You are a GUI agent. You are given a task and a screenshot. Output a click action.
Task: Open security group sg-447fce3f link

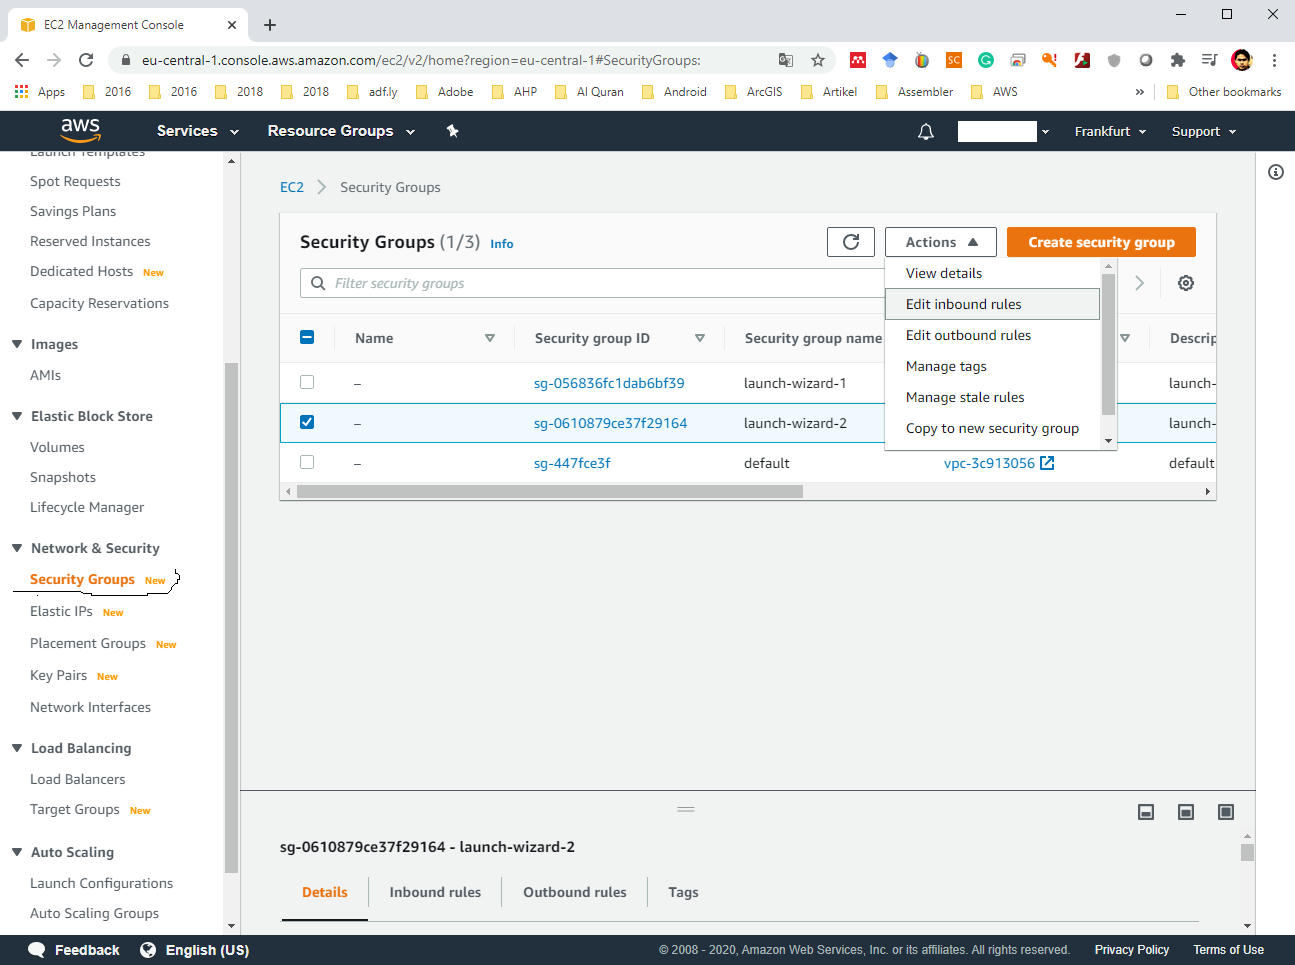572,463
